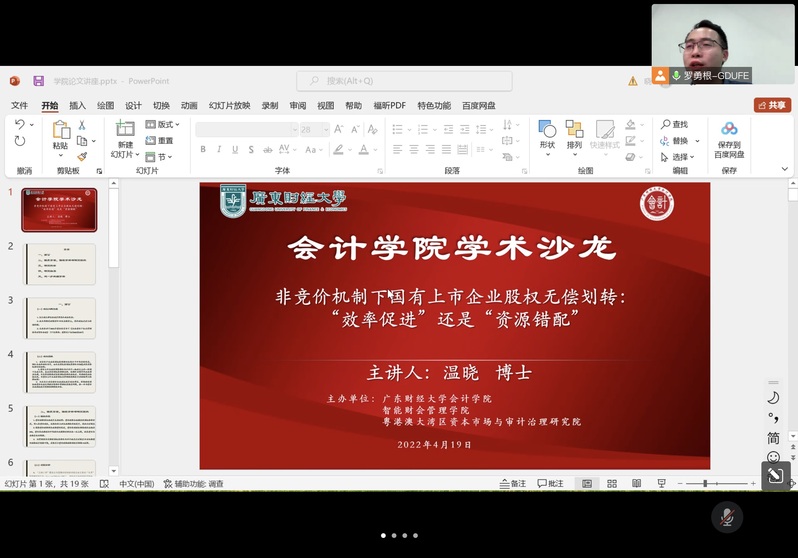This screenshot has height=558, width=798.
Task: Toggle the Notes pane in status bar
Action: pos(513,484)
